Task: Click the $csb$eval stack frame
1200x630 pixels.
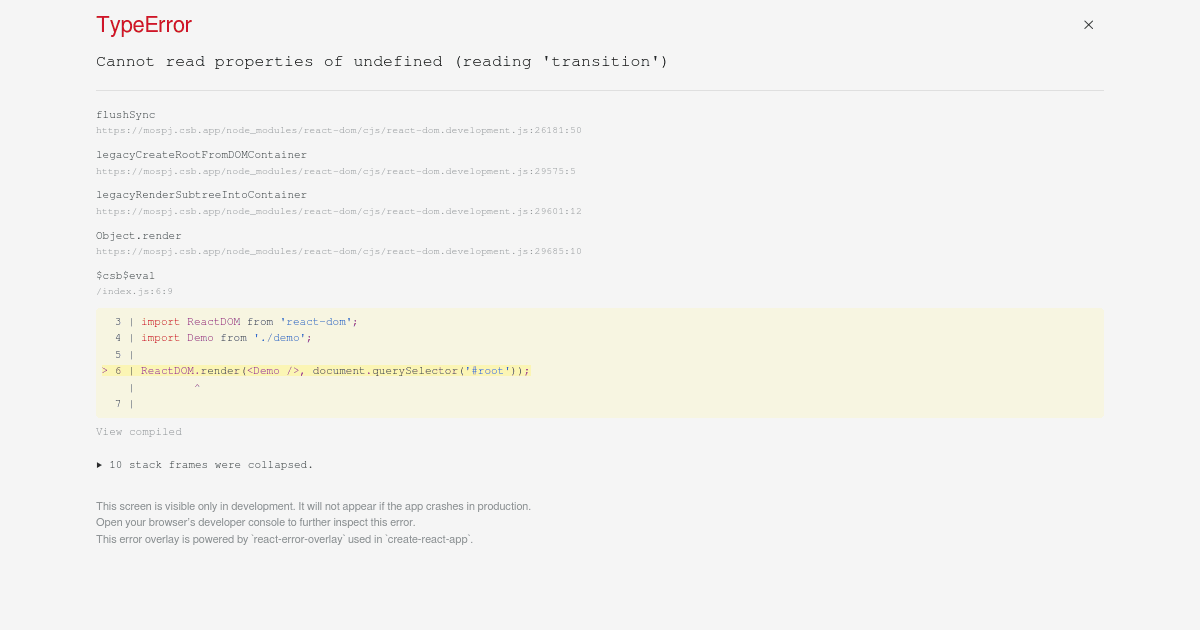Action: (x=126, y=276)
